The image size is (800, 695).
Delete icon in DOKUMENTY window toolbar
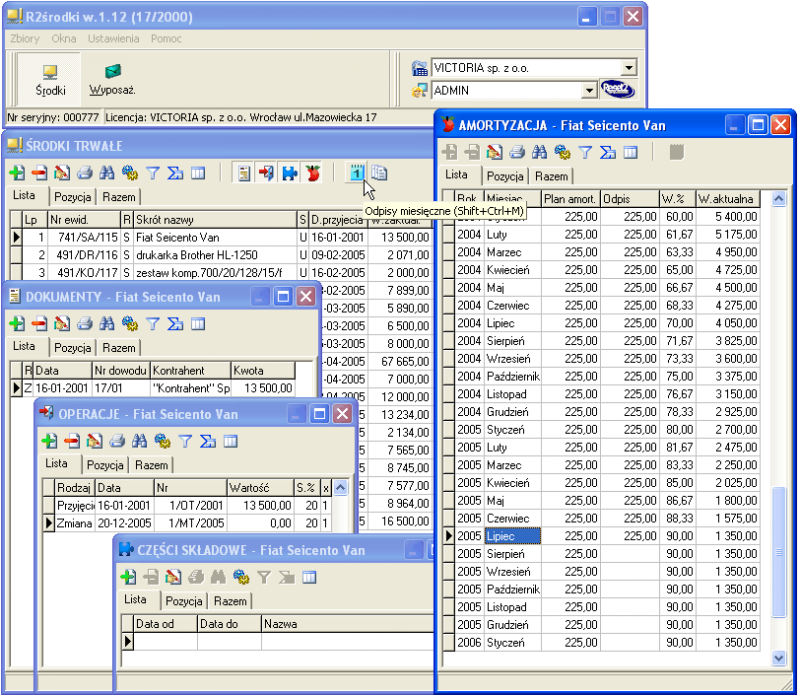[39, 324]
